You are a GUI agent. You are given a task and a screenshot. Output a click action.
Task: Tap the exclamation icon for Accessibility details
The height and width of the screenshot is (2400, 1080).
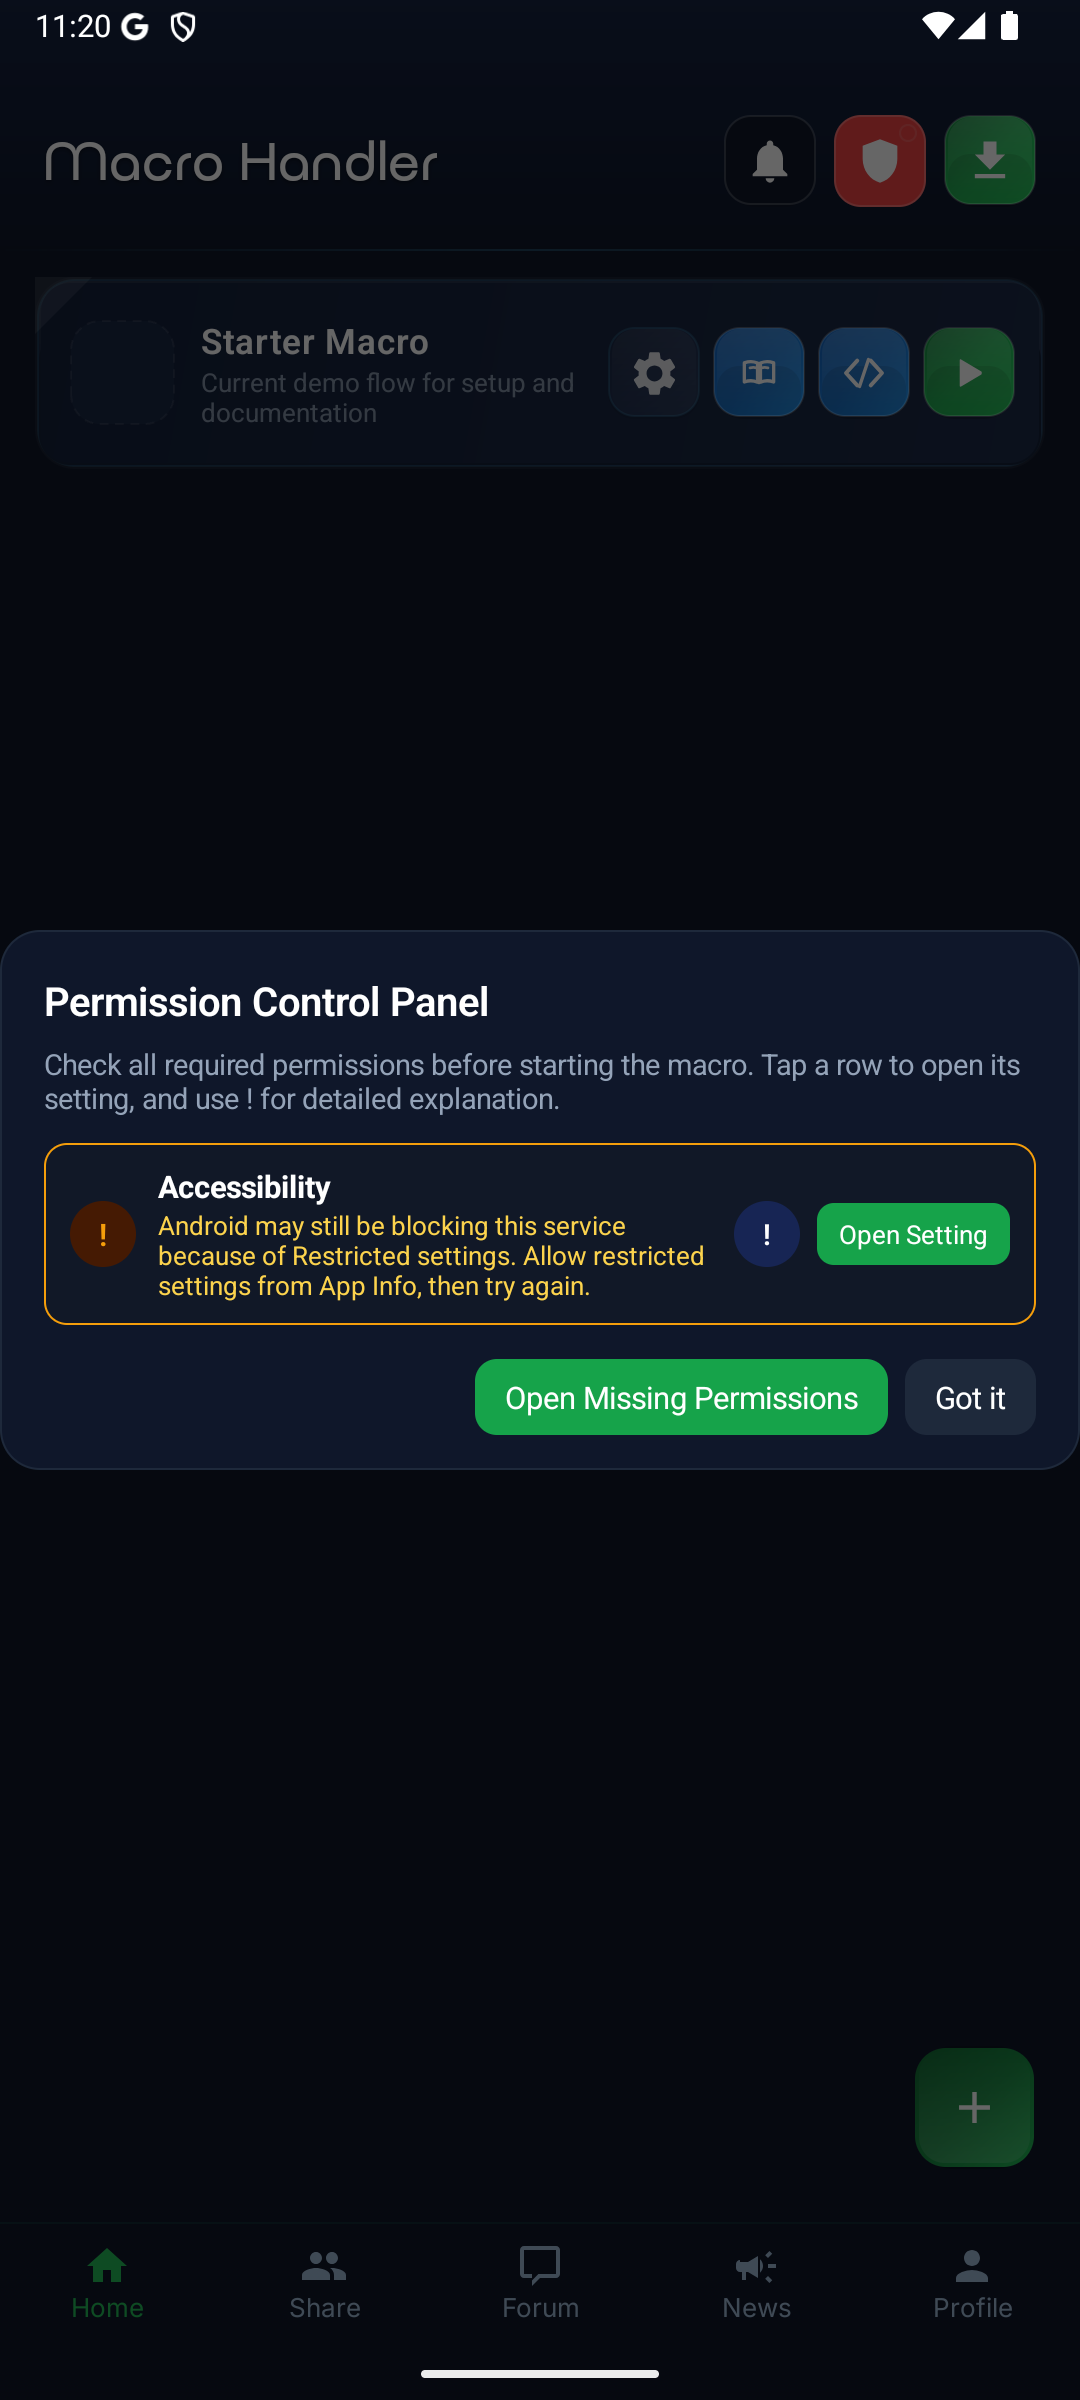tap(766, 1234)
